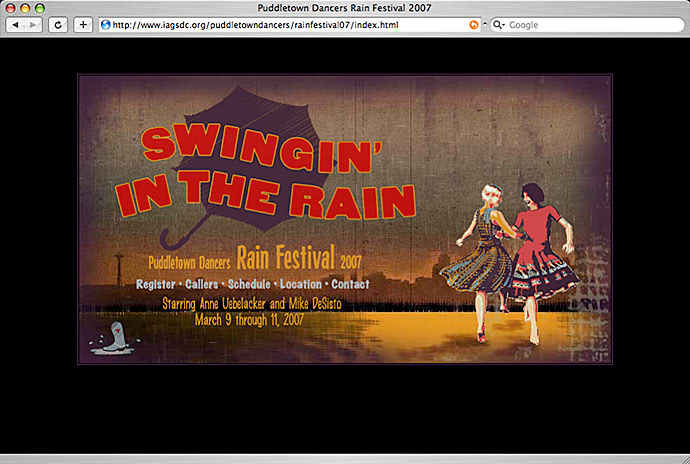Viewport: 690px width, 464px height.
Task: Click the orange RSS/snapback icon in address bar
Action: 474,25
